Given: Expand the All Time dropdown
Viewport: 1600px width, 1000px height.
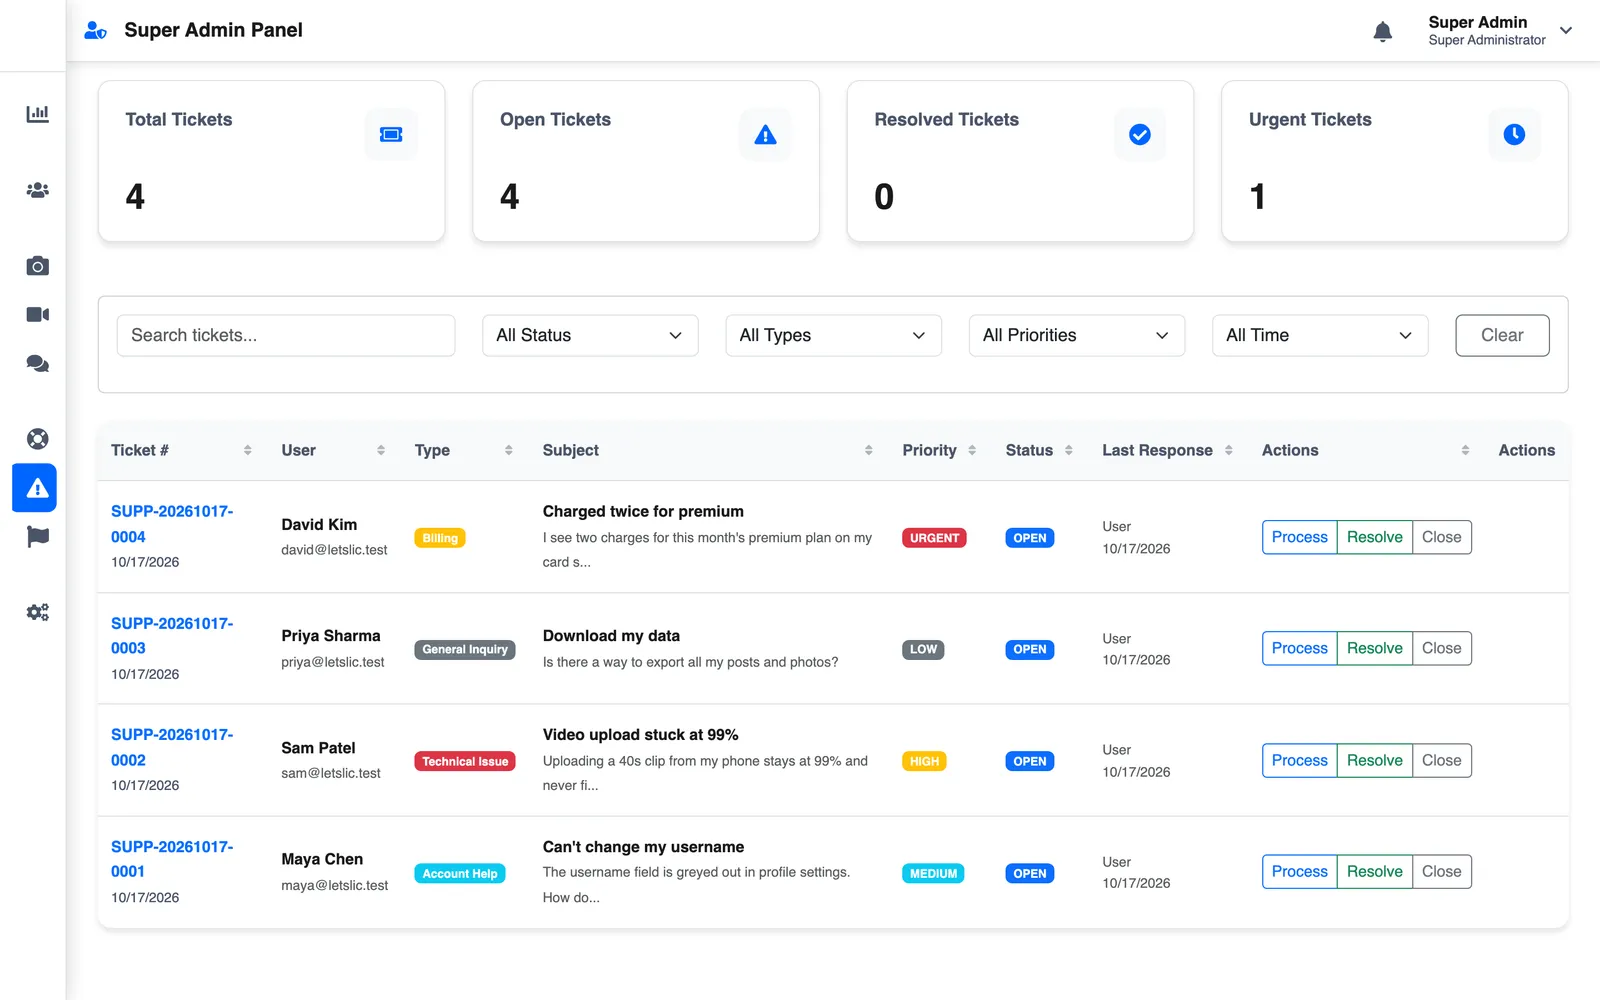Looking at the screenshot, I should [1320, 335].
